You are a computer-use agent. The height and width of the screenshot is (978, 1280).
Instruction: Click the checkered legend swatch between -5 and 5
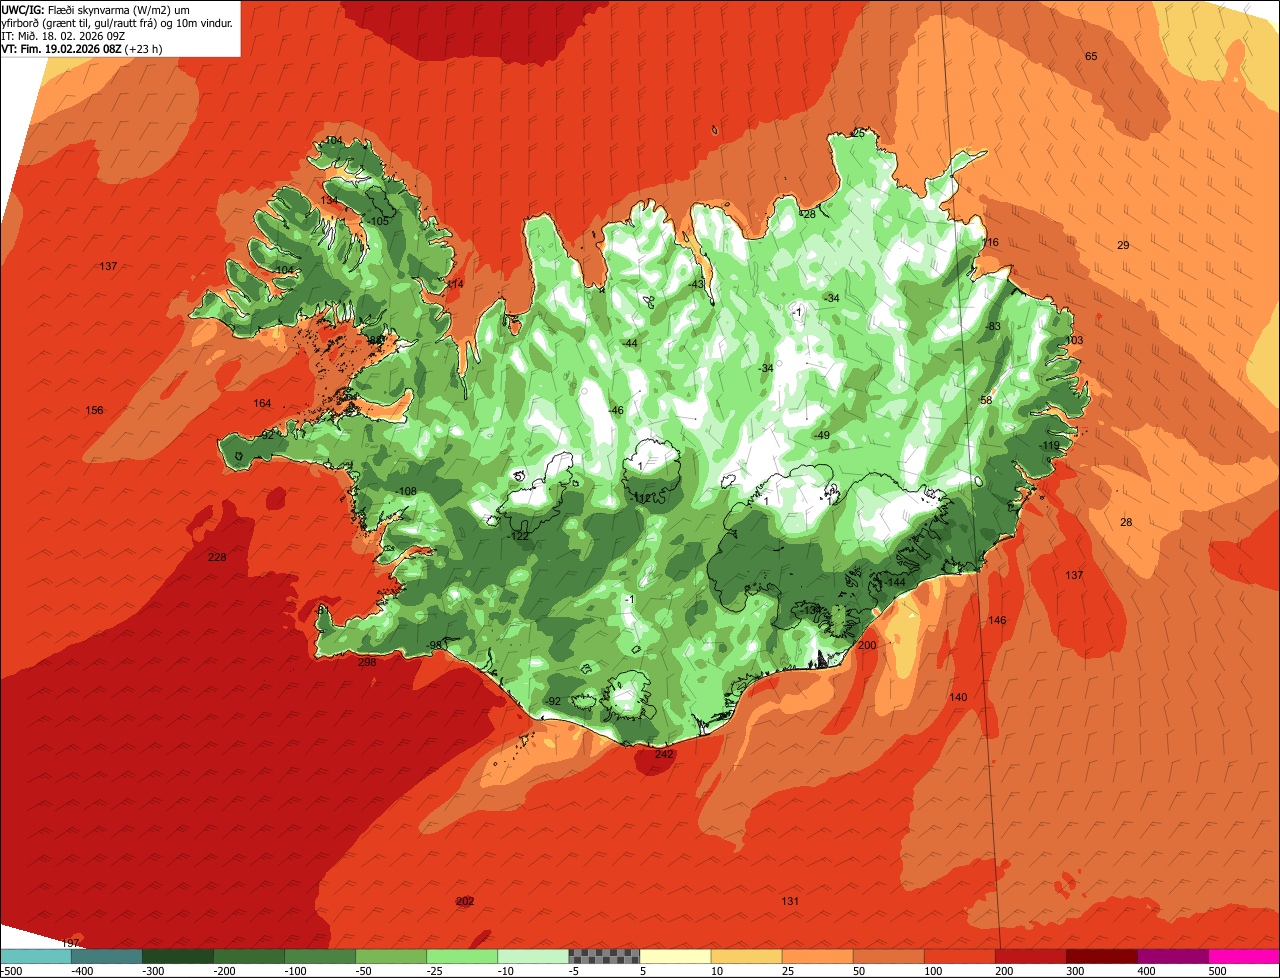point(604,956)
